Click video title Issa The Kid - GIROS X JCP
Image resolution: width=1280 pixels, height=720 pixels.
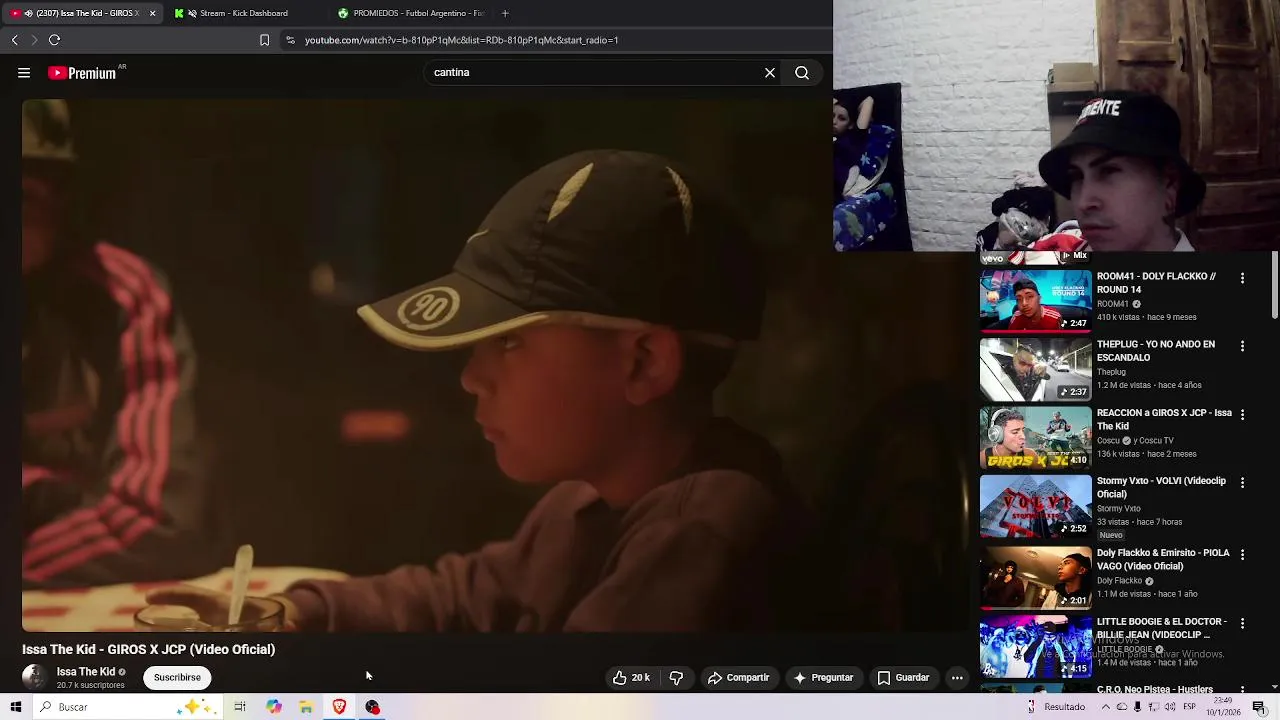(x=148, y=649)
